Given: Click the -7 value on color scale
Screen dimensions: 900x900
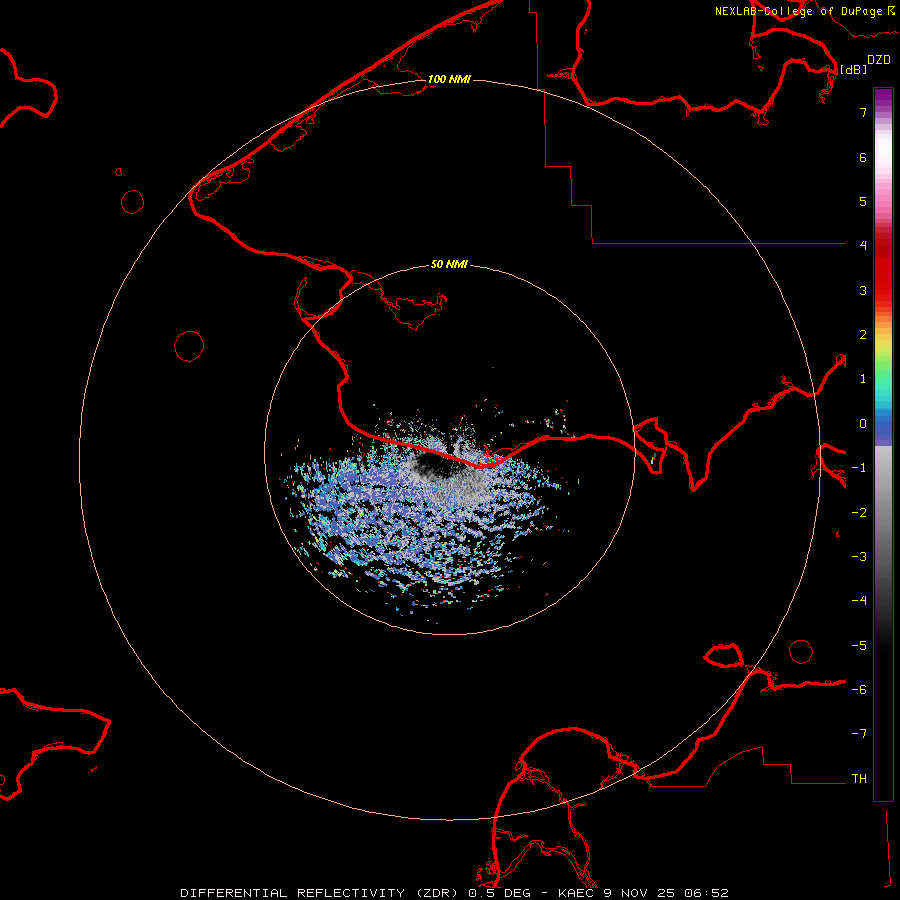Looking at the screenshot, I should point(859,734).
